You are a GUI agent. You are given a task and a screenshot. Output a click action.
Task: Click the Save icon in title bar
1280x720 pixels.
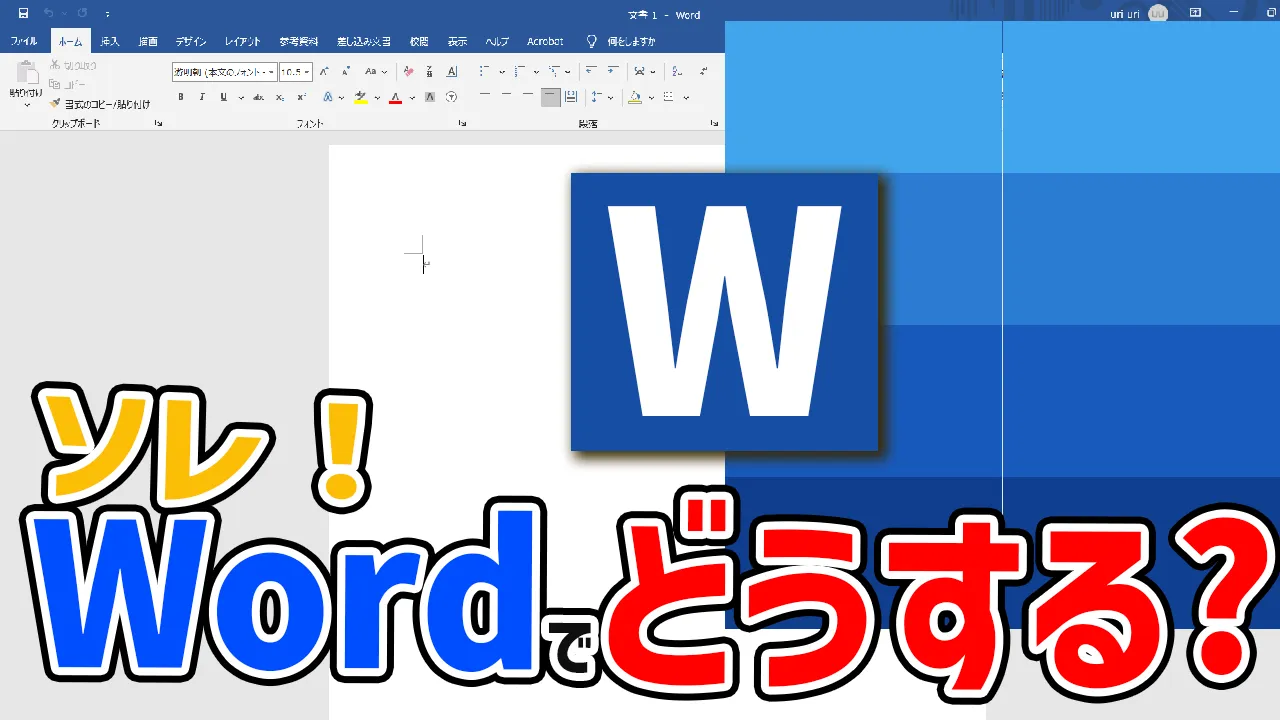click(x=23, y=14)
